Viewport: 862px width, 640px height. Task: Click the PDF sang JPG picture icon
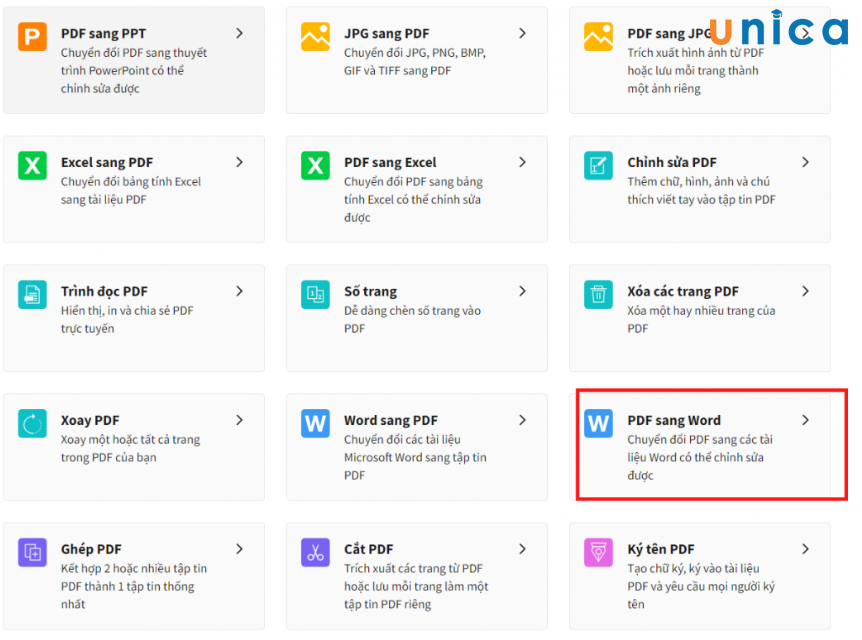[x=597, y=33]
